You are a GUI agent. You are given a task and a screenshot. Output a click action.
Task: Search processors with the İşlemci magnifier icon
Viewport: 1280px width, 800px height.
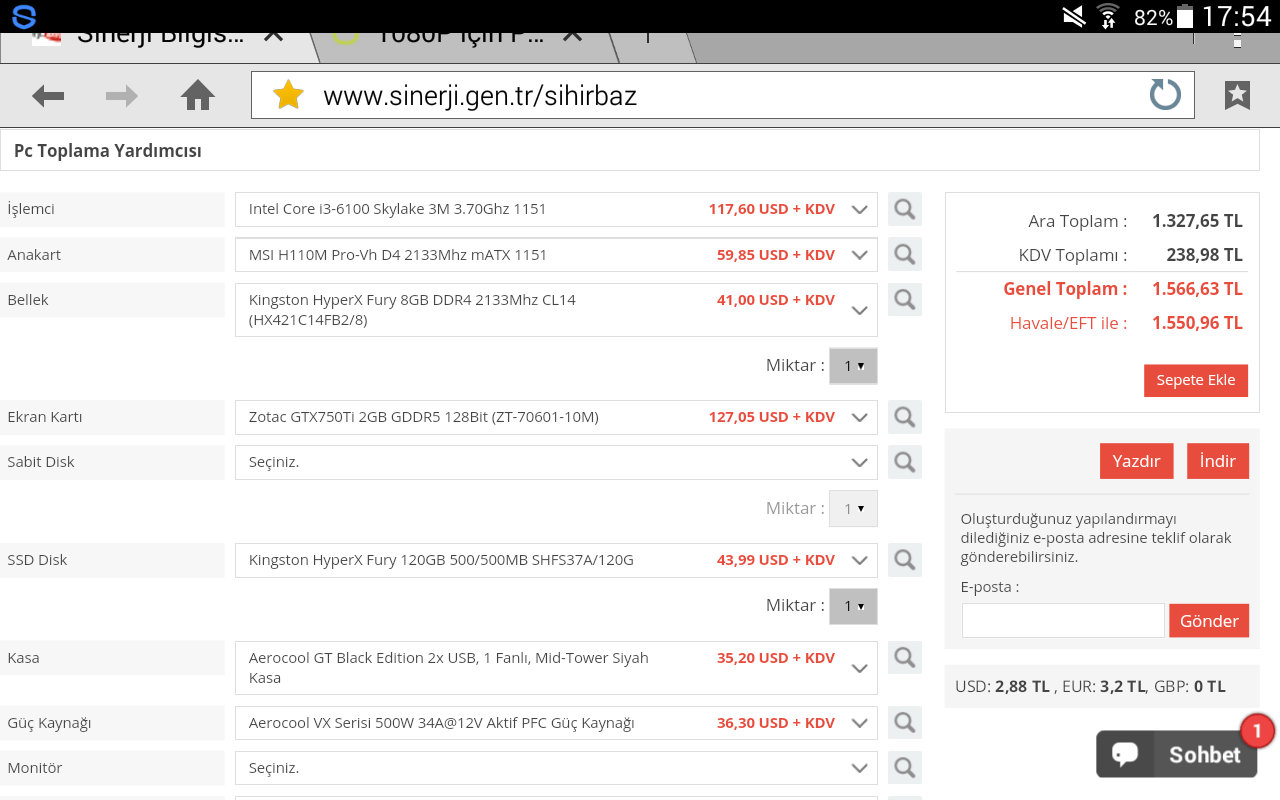905,209
